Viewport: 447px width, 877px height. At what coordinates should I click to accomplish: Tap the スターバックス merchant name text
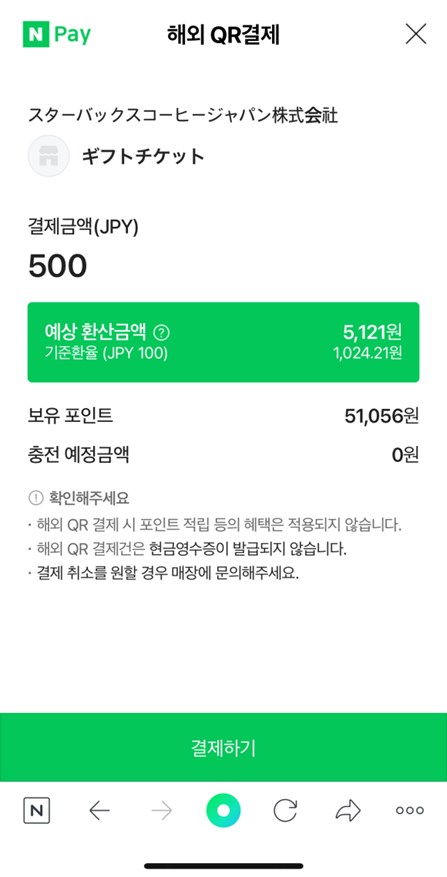pyautogui.click(x=183, y=116)
